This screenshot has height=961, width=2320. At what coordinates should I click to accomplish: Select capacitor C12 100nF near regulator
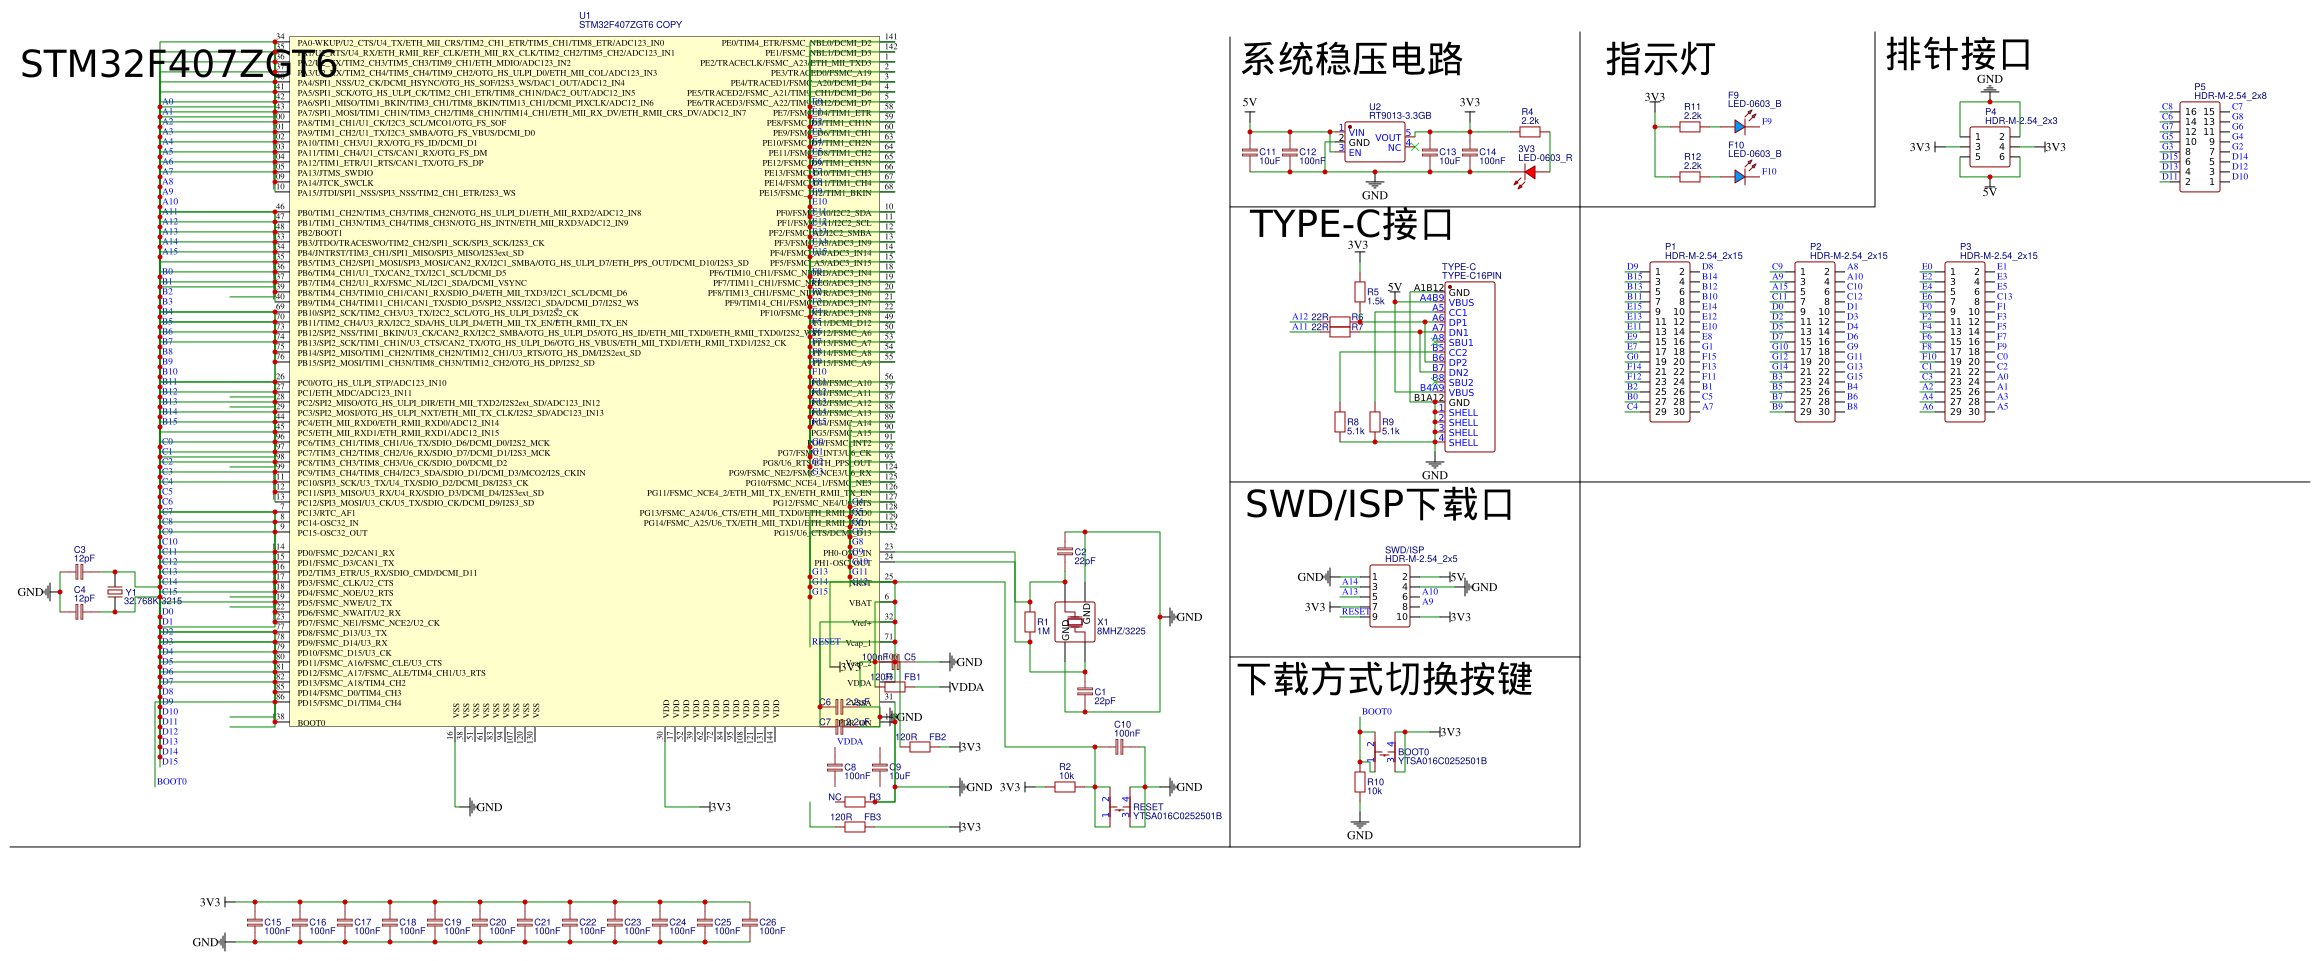click(x=1290, y=153)
